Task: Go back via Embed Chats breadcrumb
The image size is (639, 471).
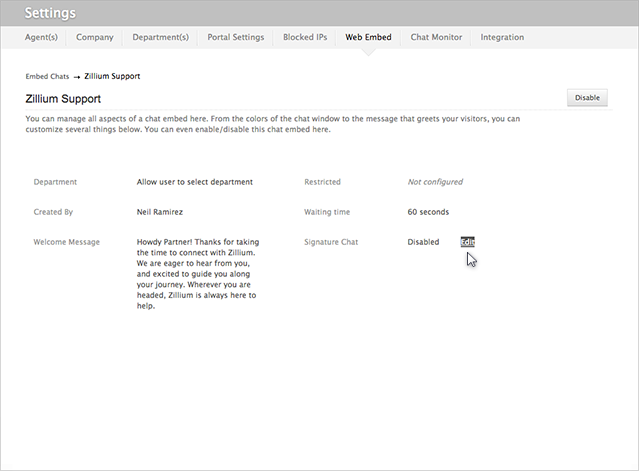Action: pos(47,77)
